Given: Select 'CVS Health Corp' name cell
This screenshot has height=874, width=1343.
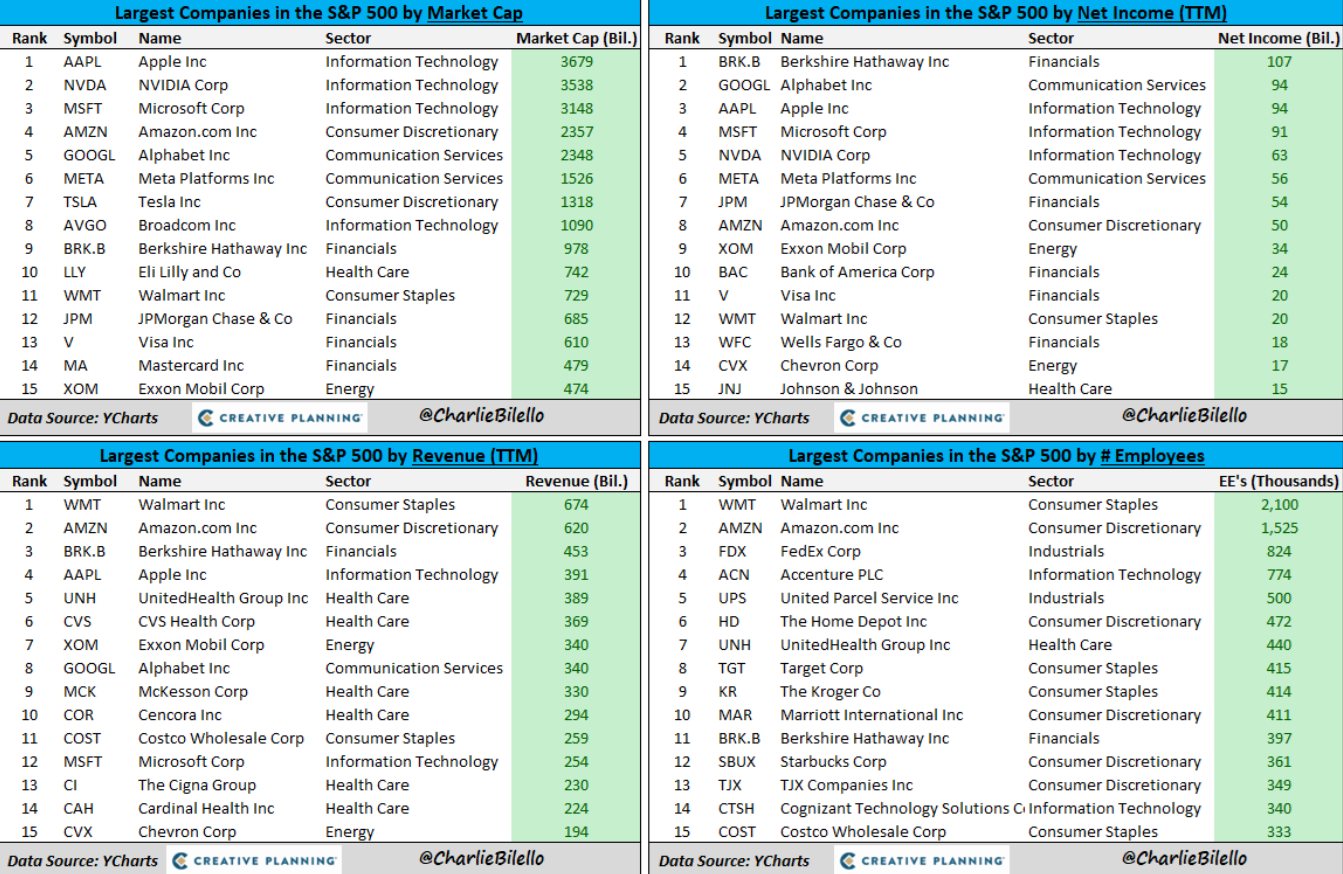Looking at the screenshot, I should [x=197, y=622].
